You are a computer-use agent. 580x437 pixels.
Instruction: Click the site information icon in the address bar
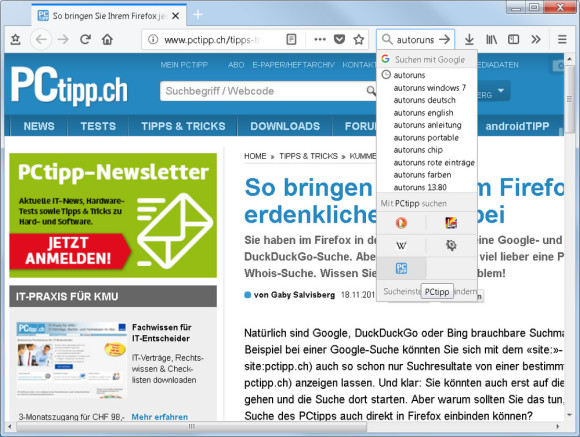[x=153, y=39]
